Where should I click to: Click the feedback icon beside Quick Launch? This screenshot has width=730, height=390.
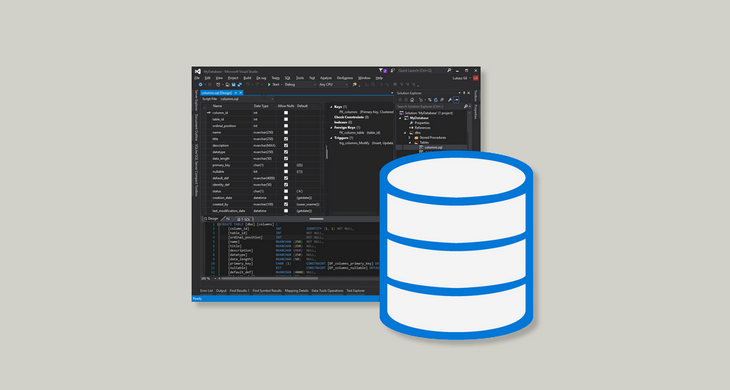click(392, 70)
